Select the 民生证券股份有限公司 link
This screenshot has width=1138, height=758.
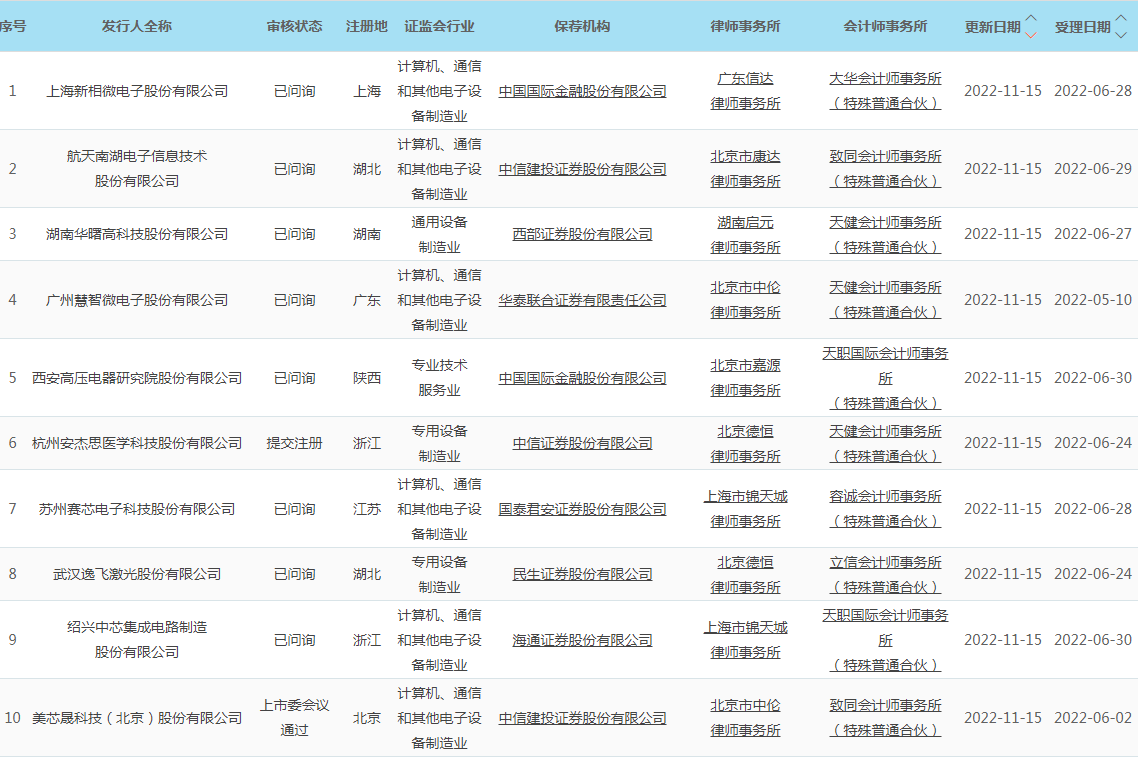coord(582,574)
